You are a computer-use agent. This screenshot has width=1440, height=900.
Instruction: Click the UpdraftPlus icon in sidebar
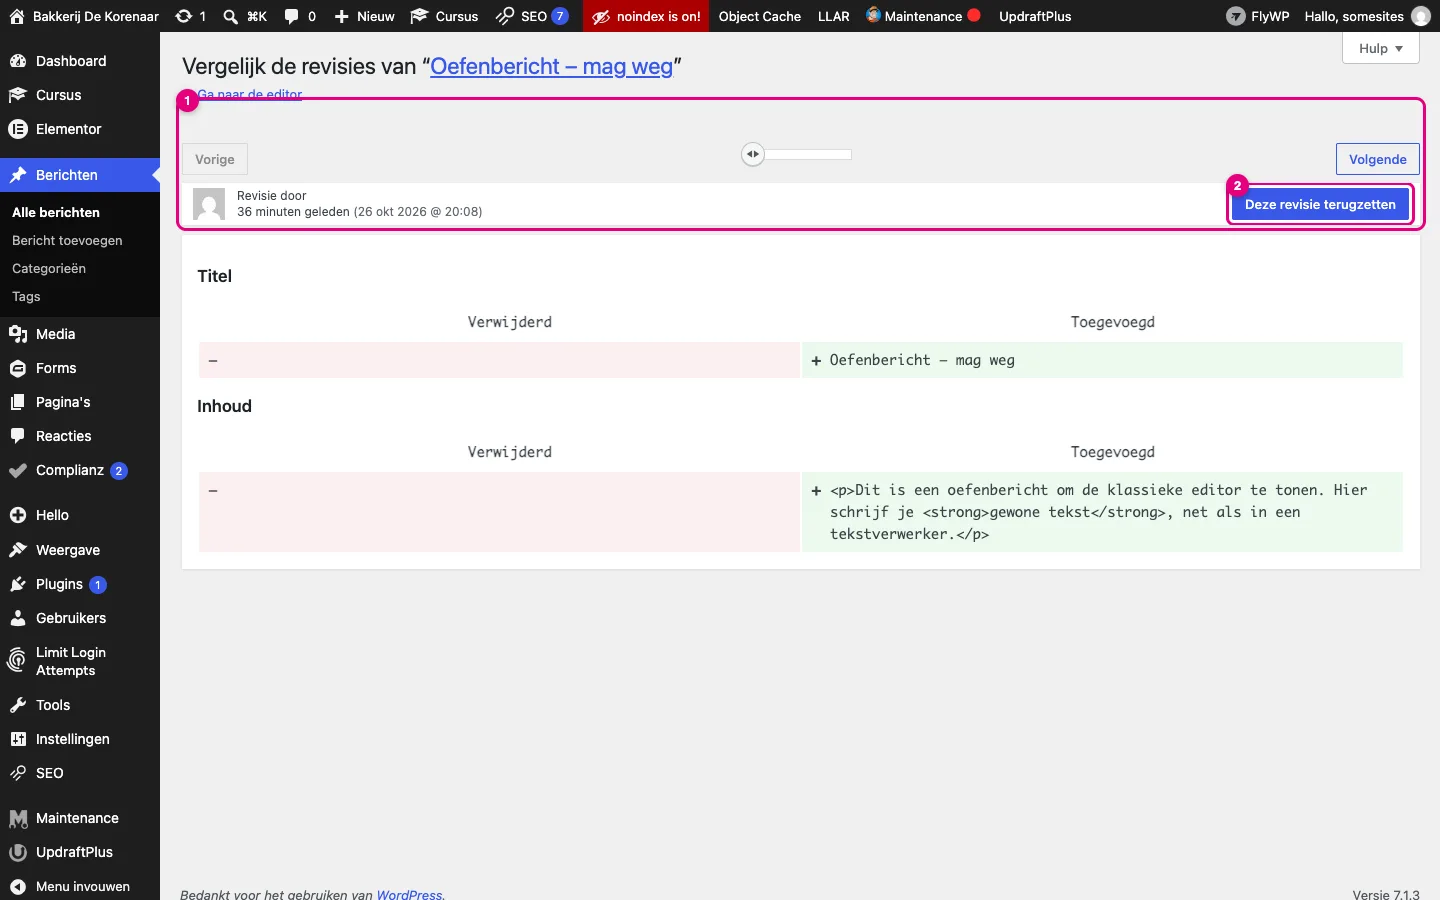point(18,852)
